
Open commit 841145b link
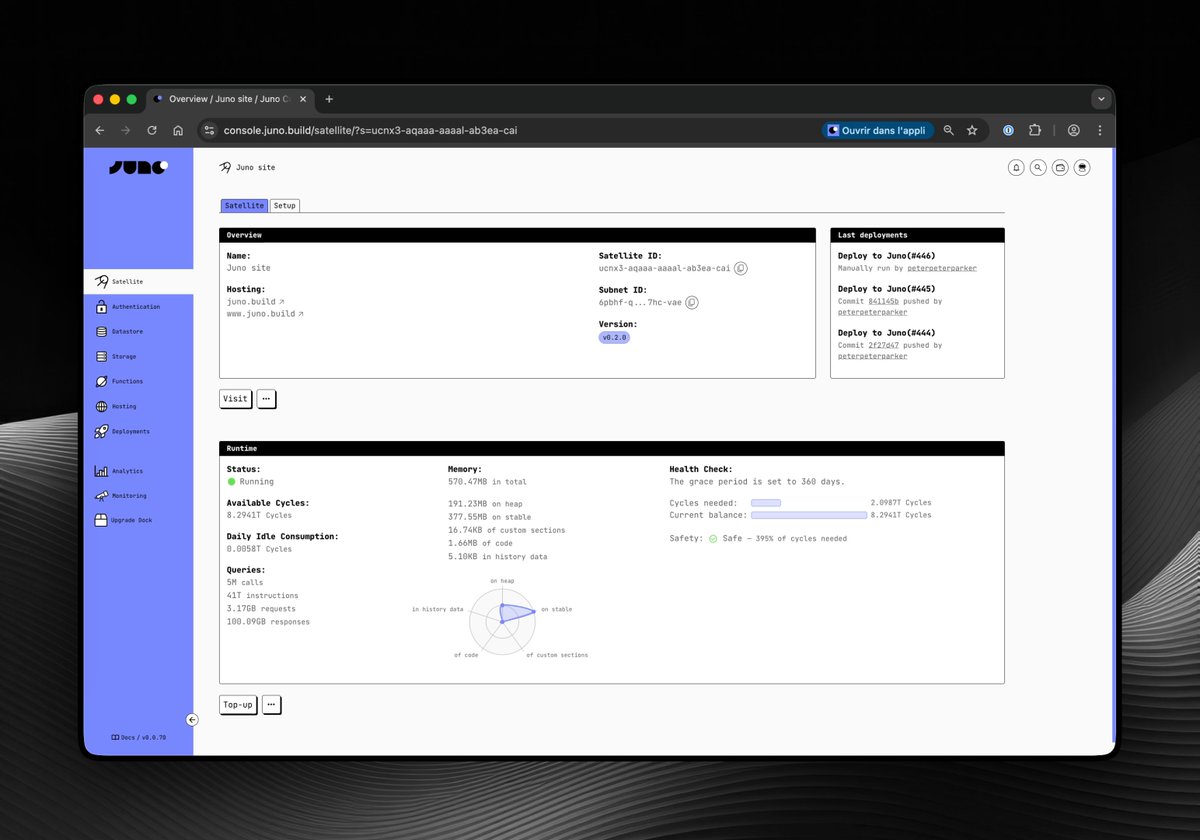click(883, 301)
